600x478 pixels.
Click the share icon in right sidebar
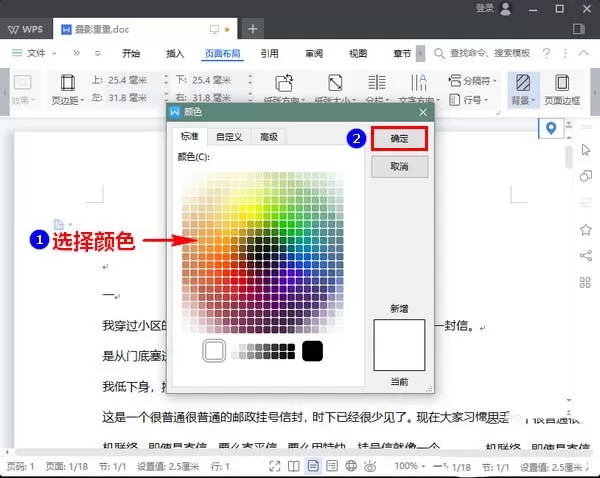[585, 256]
